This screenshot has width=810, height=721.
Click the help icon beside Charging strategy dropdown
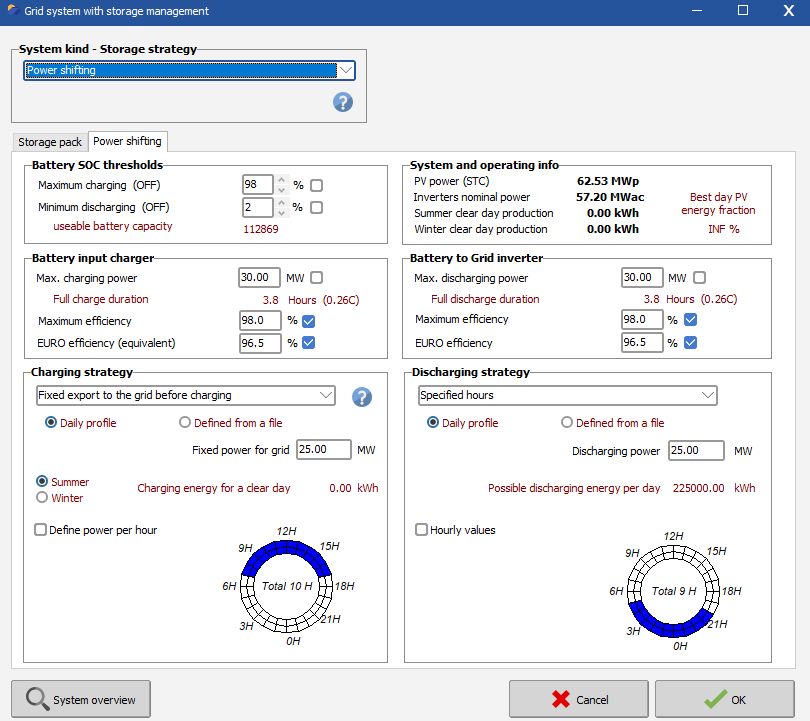click(362, 396)
